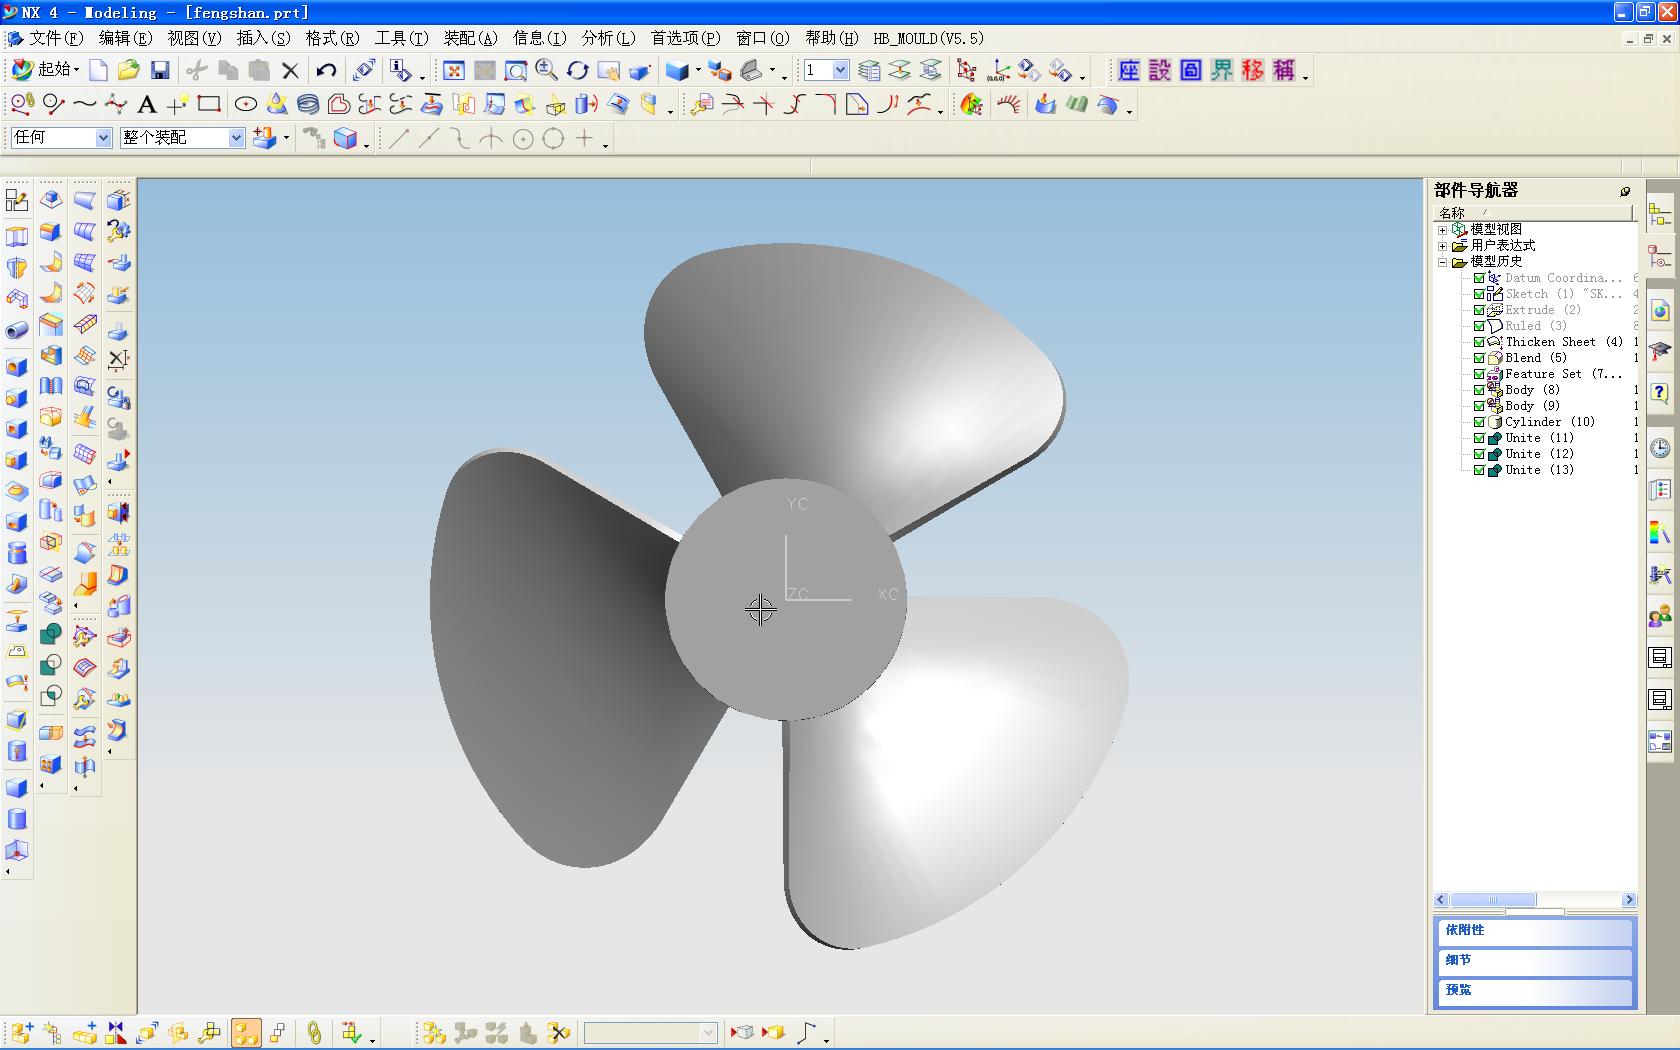Viewport: 1680px width, 1050px height.
Task: Open the work layer '1' dropdown
Action: (840, 70)
